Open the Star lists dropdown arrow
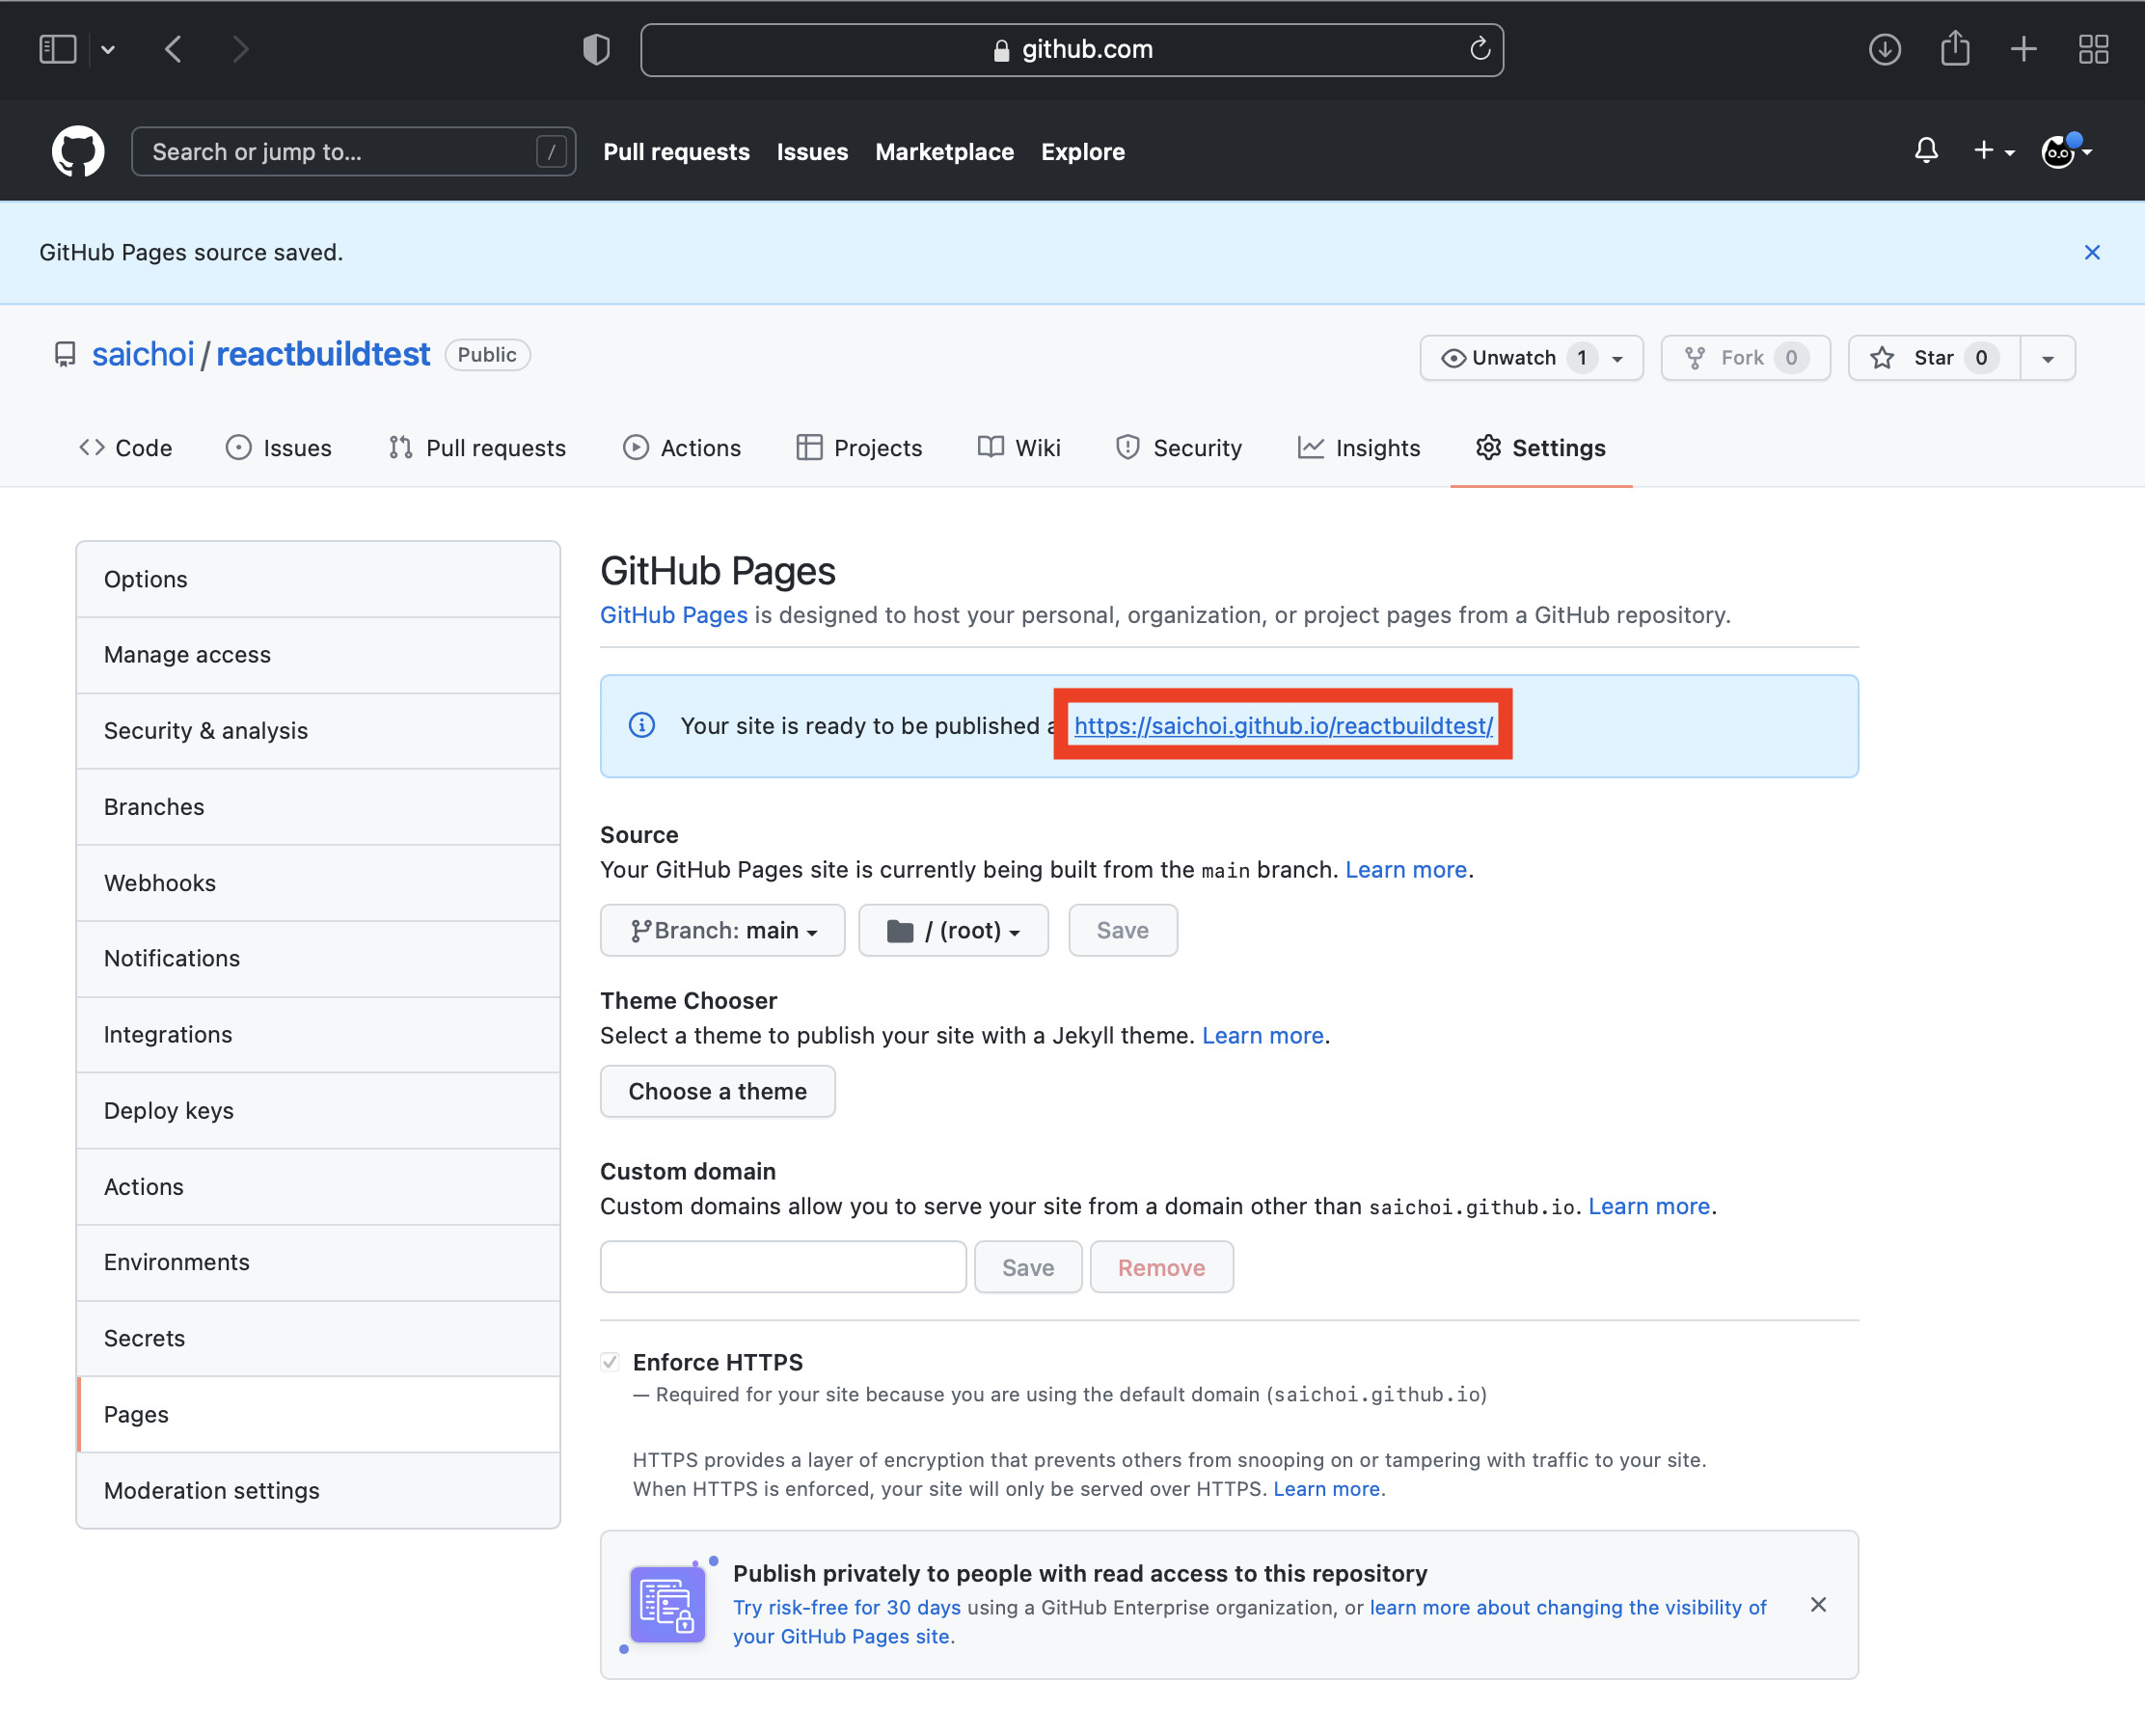 (x=2048, y=358)
